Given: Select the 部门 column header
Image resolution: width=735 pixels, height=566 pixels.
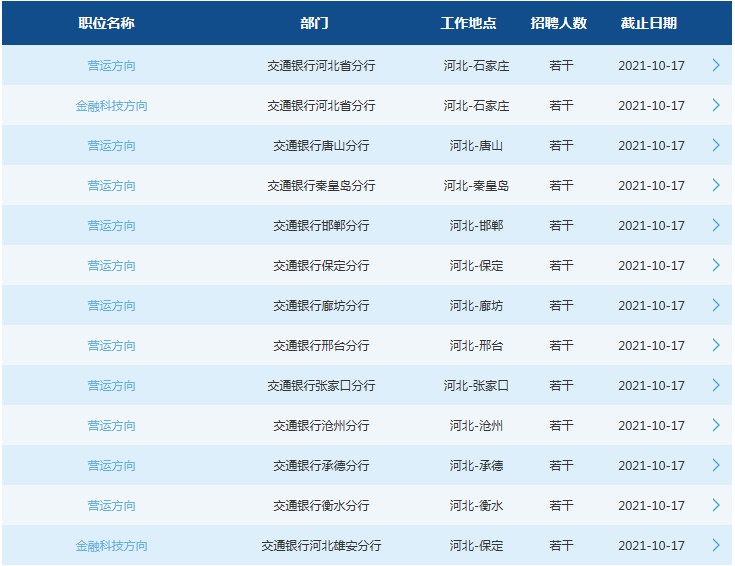Looking at the screenshot, I should 314,23.
